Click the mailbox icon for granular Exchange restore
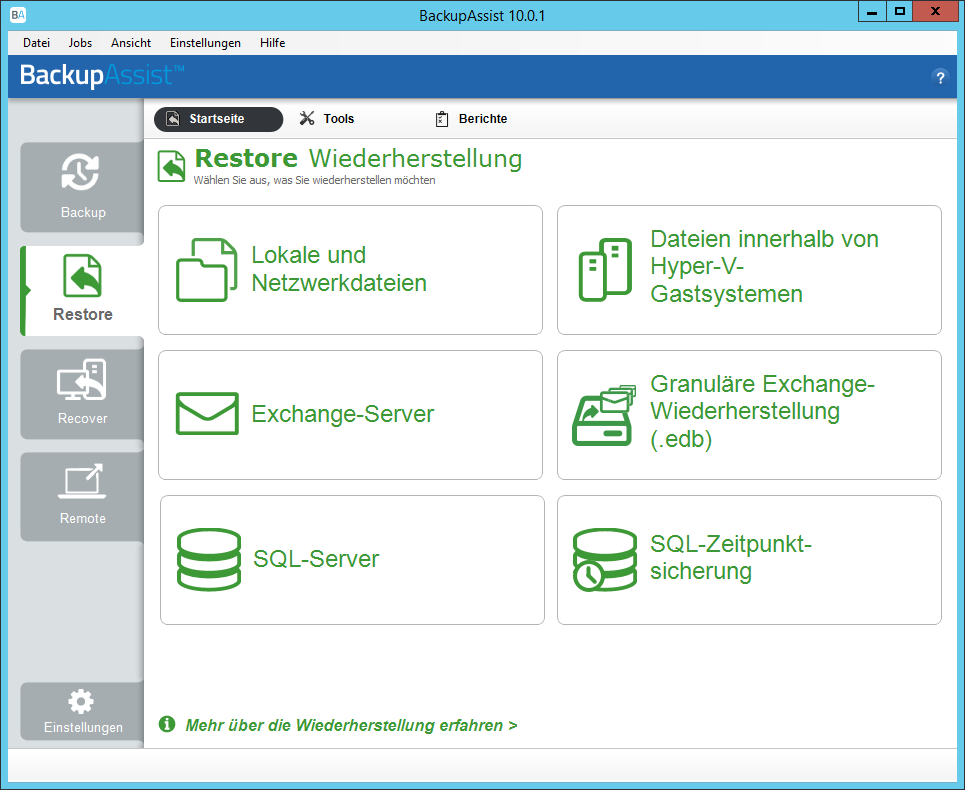 pyautogui.click(x=604, y=415)
